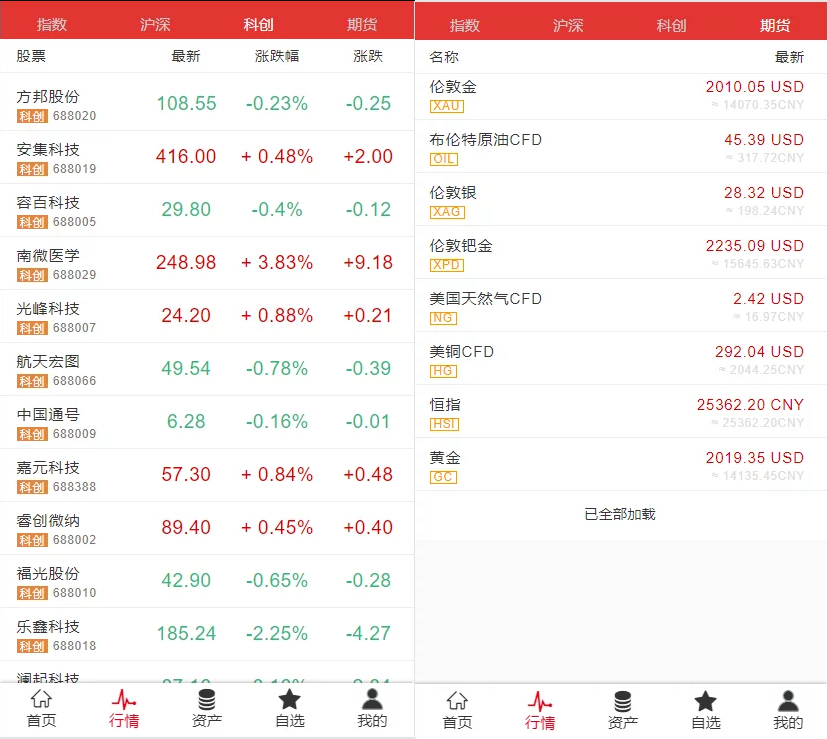Open the 布伦特原油CFD quote
The image size is (827, 739).
coord(620,149)
